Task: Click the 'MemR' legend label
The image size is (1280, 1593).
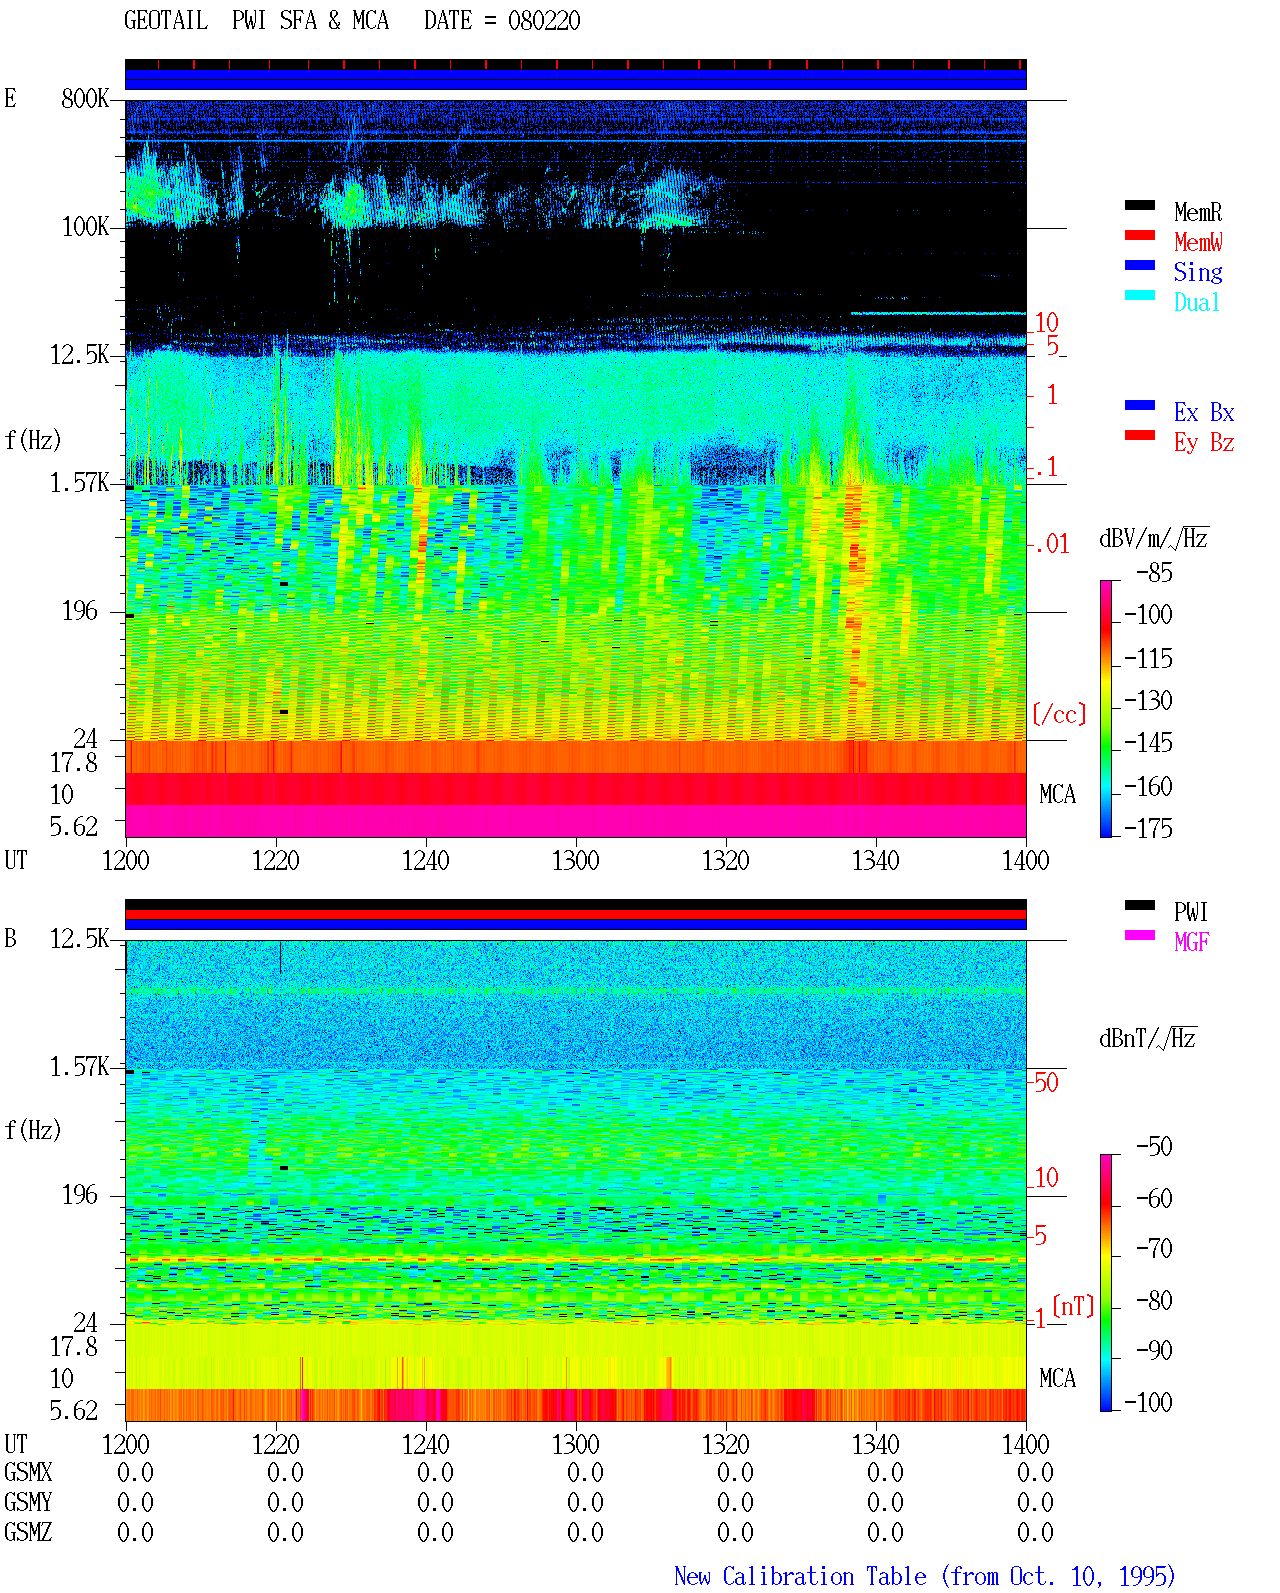Action: [1198, 212]
